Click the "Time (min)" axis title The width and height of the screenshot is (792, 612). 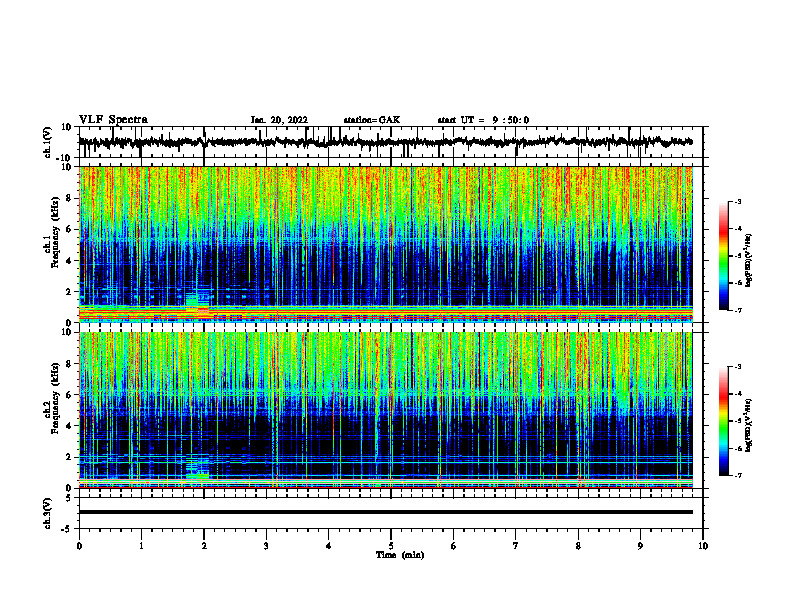pyautogui.click(x=400, y=555)
